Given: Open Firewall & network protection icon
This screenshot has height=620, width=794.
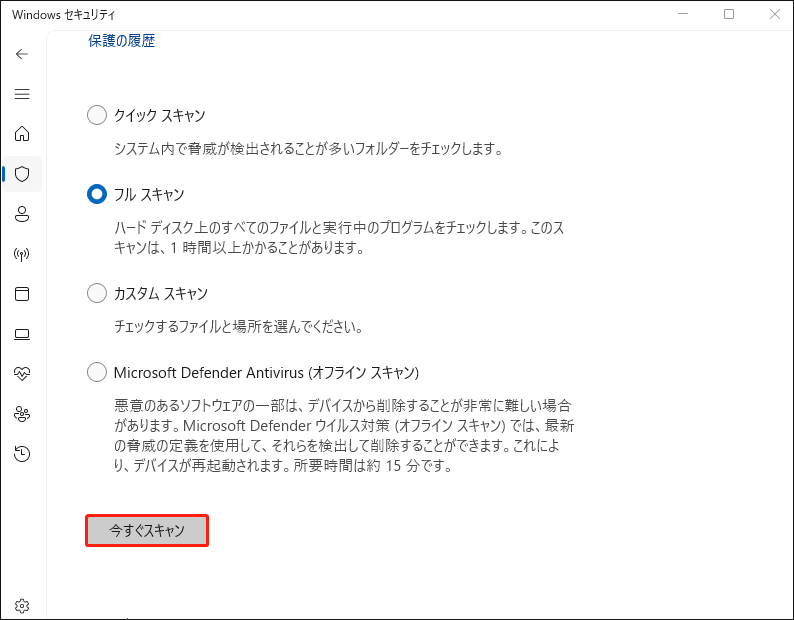Looking at the screenshot, I should 22,254.
